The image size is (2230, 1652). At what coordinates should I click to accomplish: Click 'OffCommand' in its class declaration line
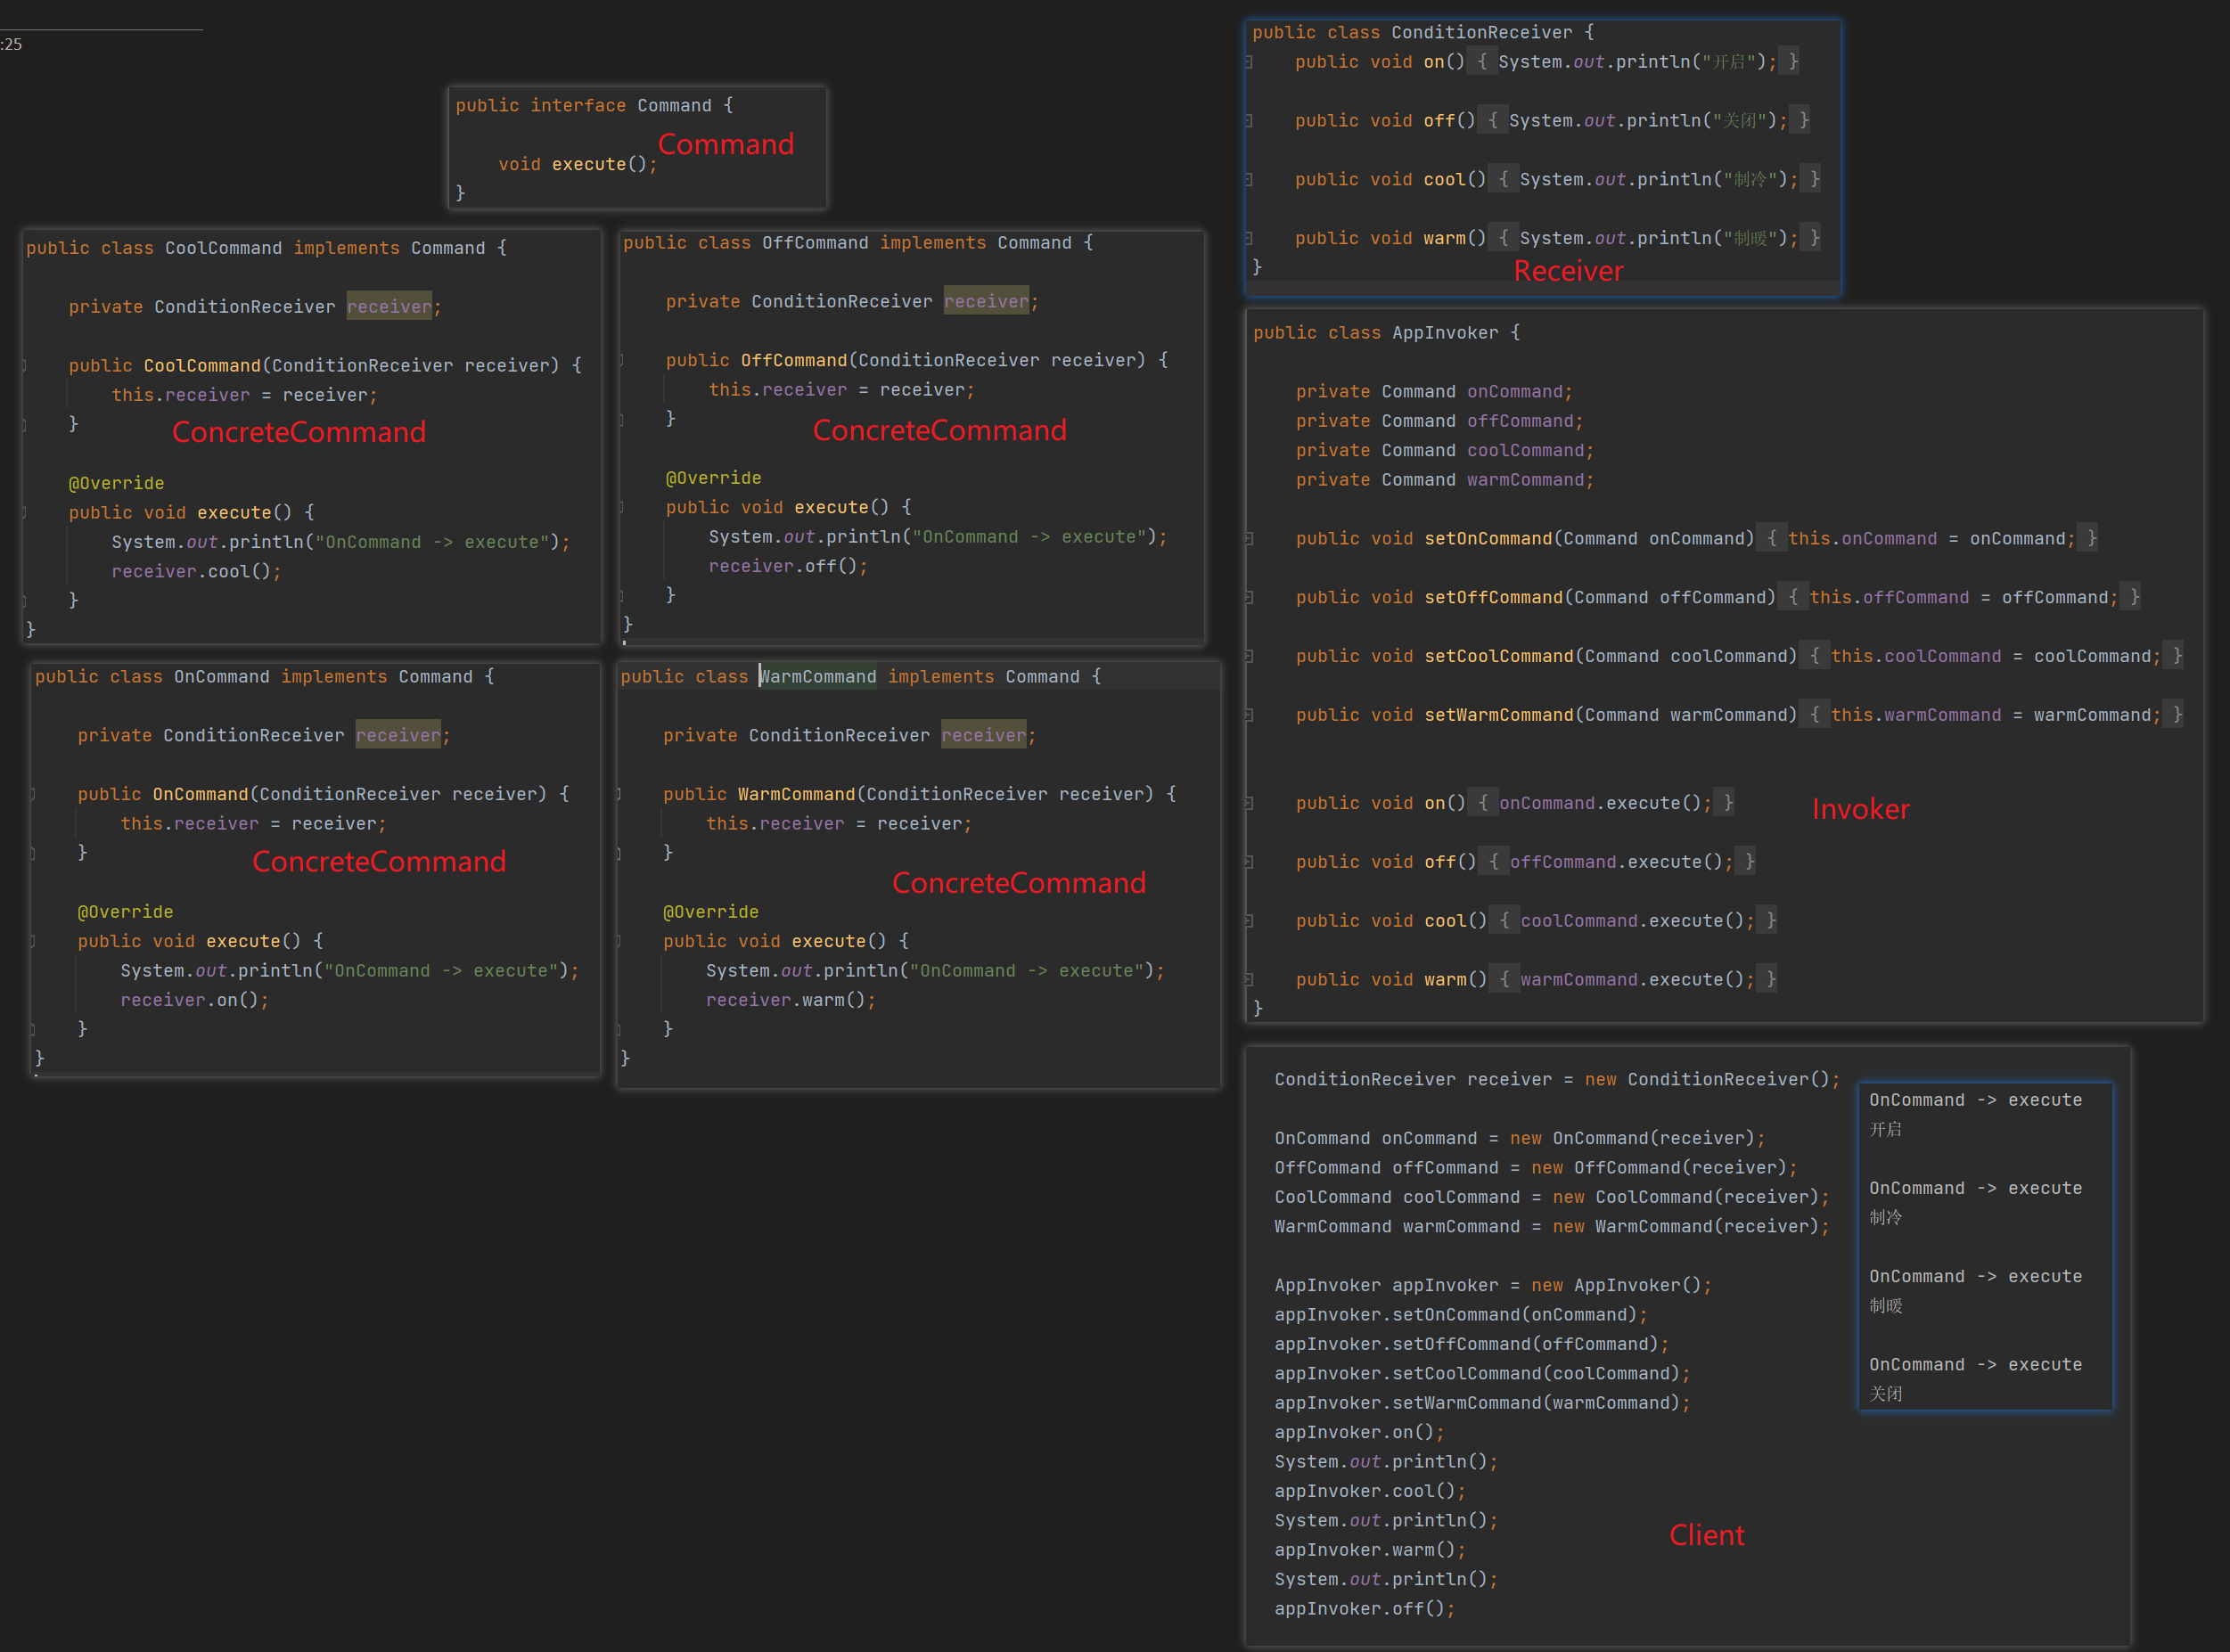tap(815, 243)
